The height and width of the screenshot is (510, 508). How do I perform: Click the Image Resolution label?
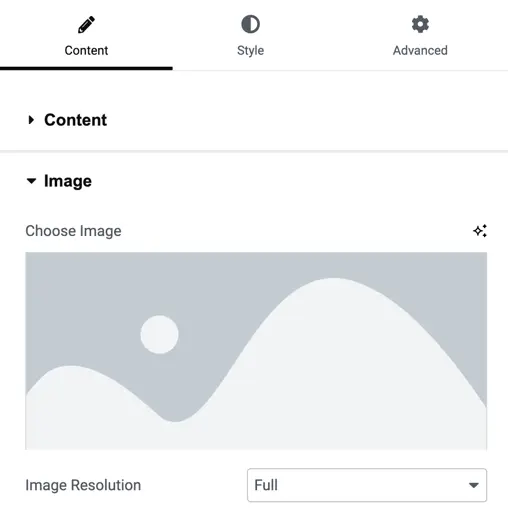[x=83, y=485]
